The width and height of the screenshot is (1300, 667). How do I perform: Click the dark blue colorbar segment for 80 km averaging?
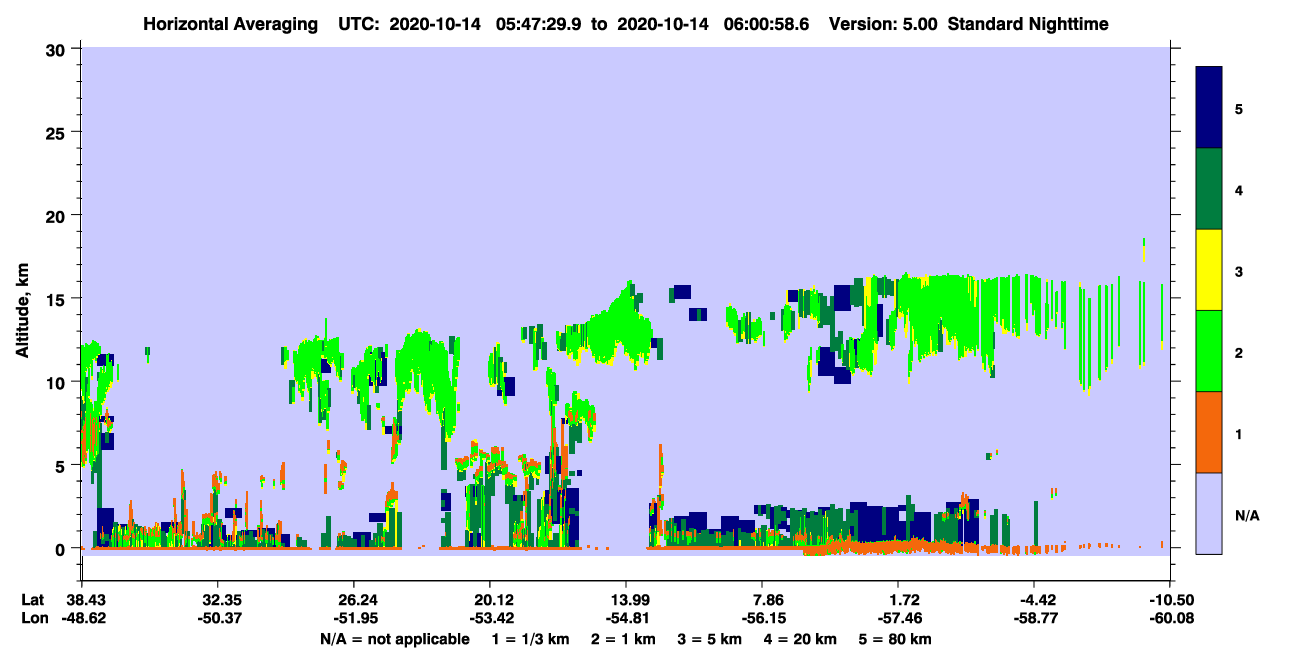pos(1209,108)
